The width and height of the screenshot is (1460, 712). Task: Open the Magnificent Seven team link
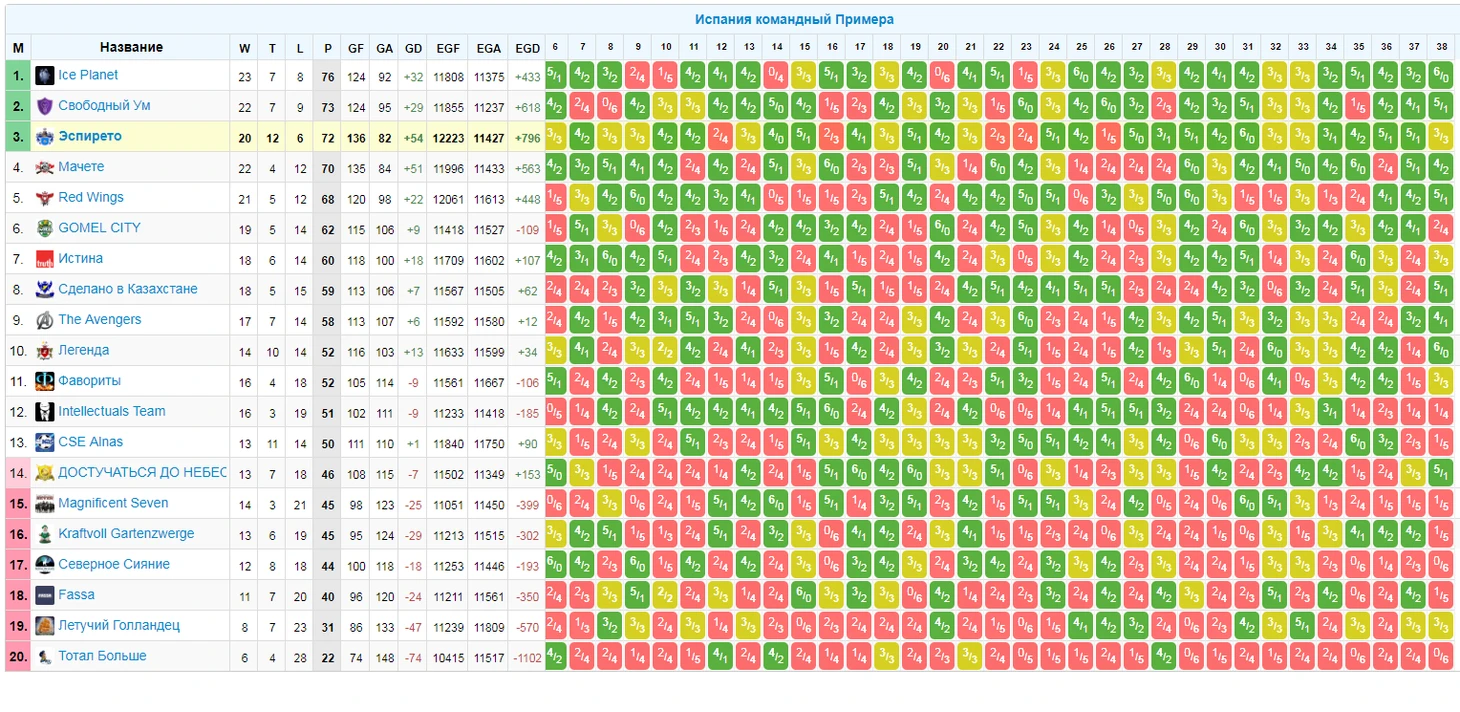(x=113, y=503)
